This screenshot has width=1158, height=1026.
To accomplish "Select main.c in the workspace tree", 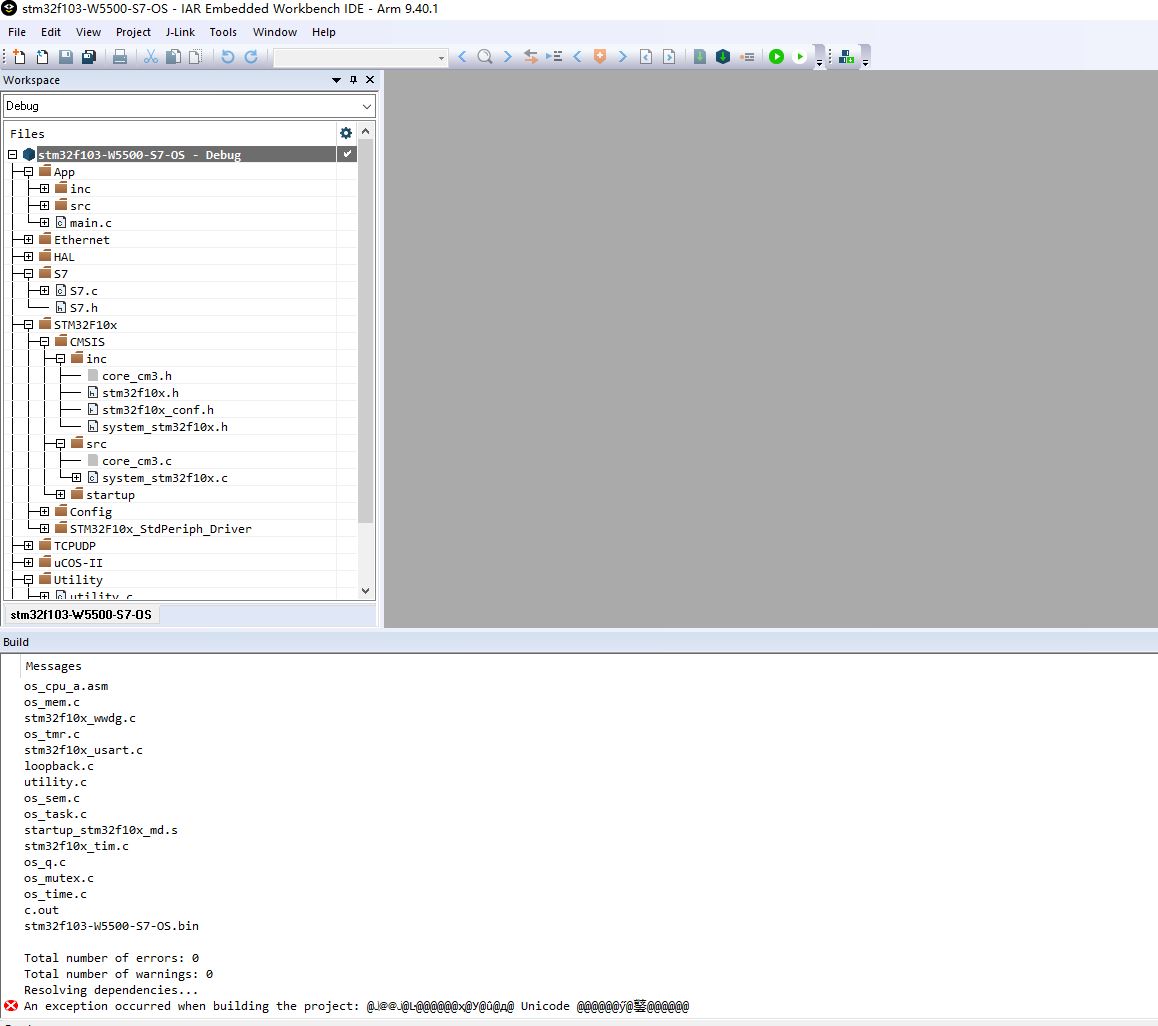I will click(x=90, y=223).
